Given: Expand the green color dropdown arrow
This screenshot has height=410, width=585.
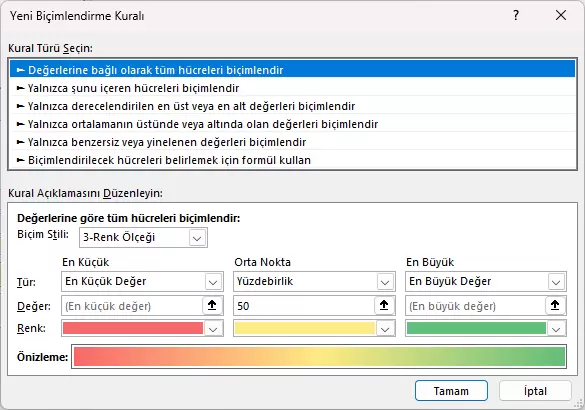Looking at the screenshot, I should coord(556,329).
